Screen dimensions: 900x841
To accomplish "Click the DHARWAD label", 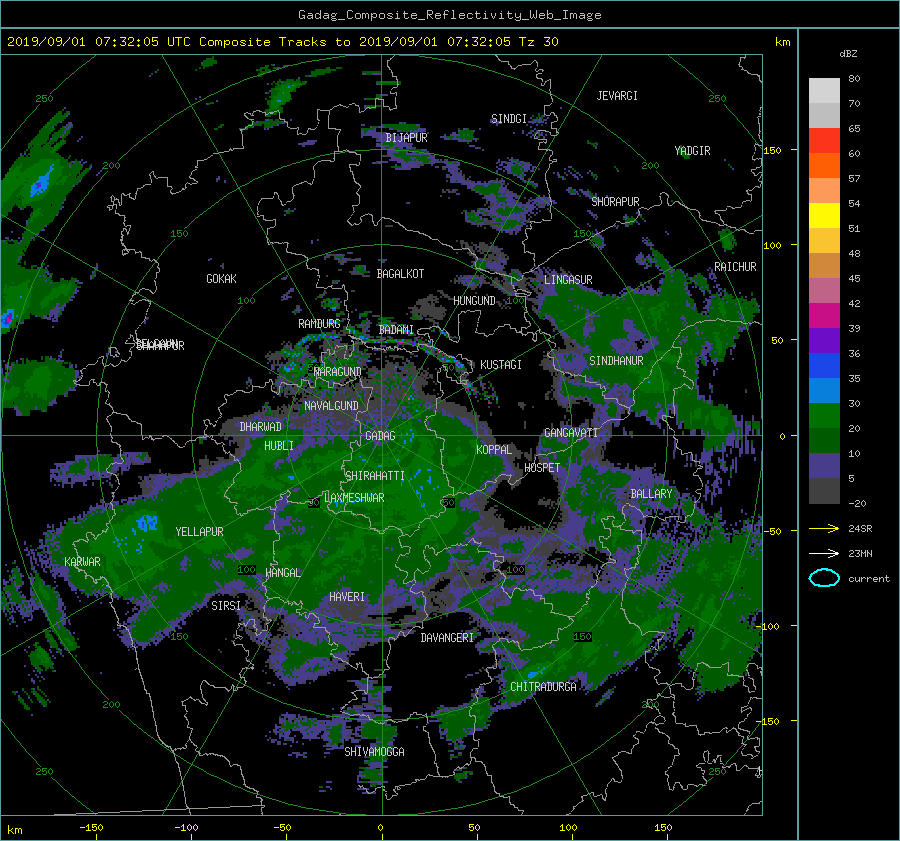I will pyautogui.click(x=261, y=427).
